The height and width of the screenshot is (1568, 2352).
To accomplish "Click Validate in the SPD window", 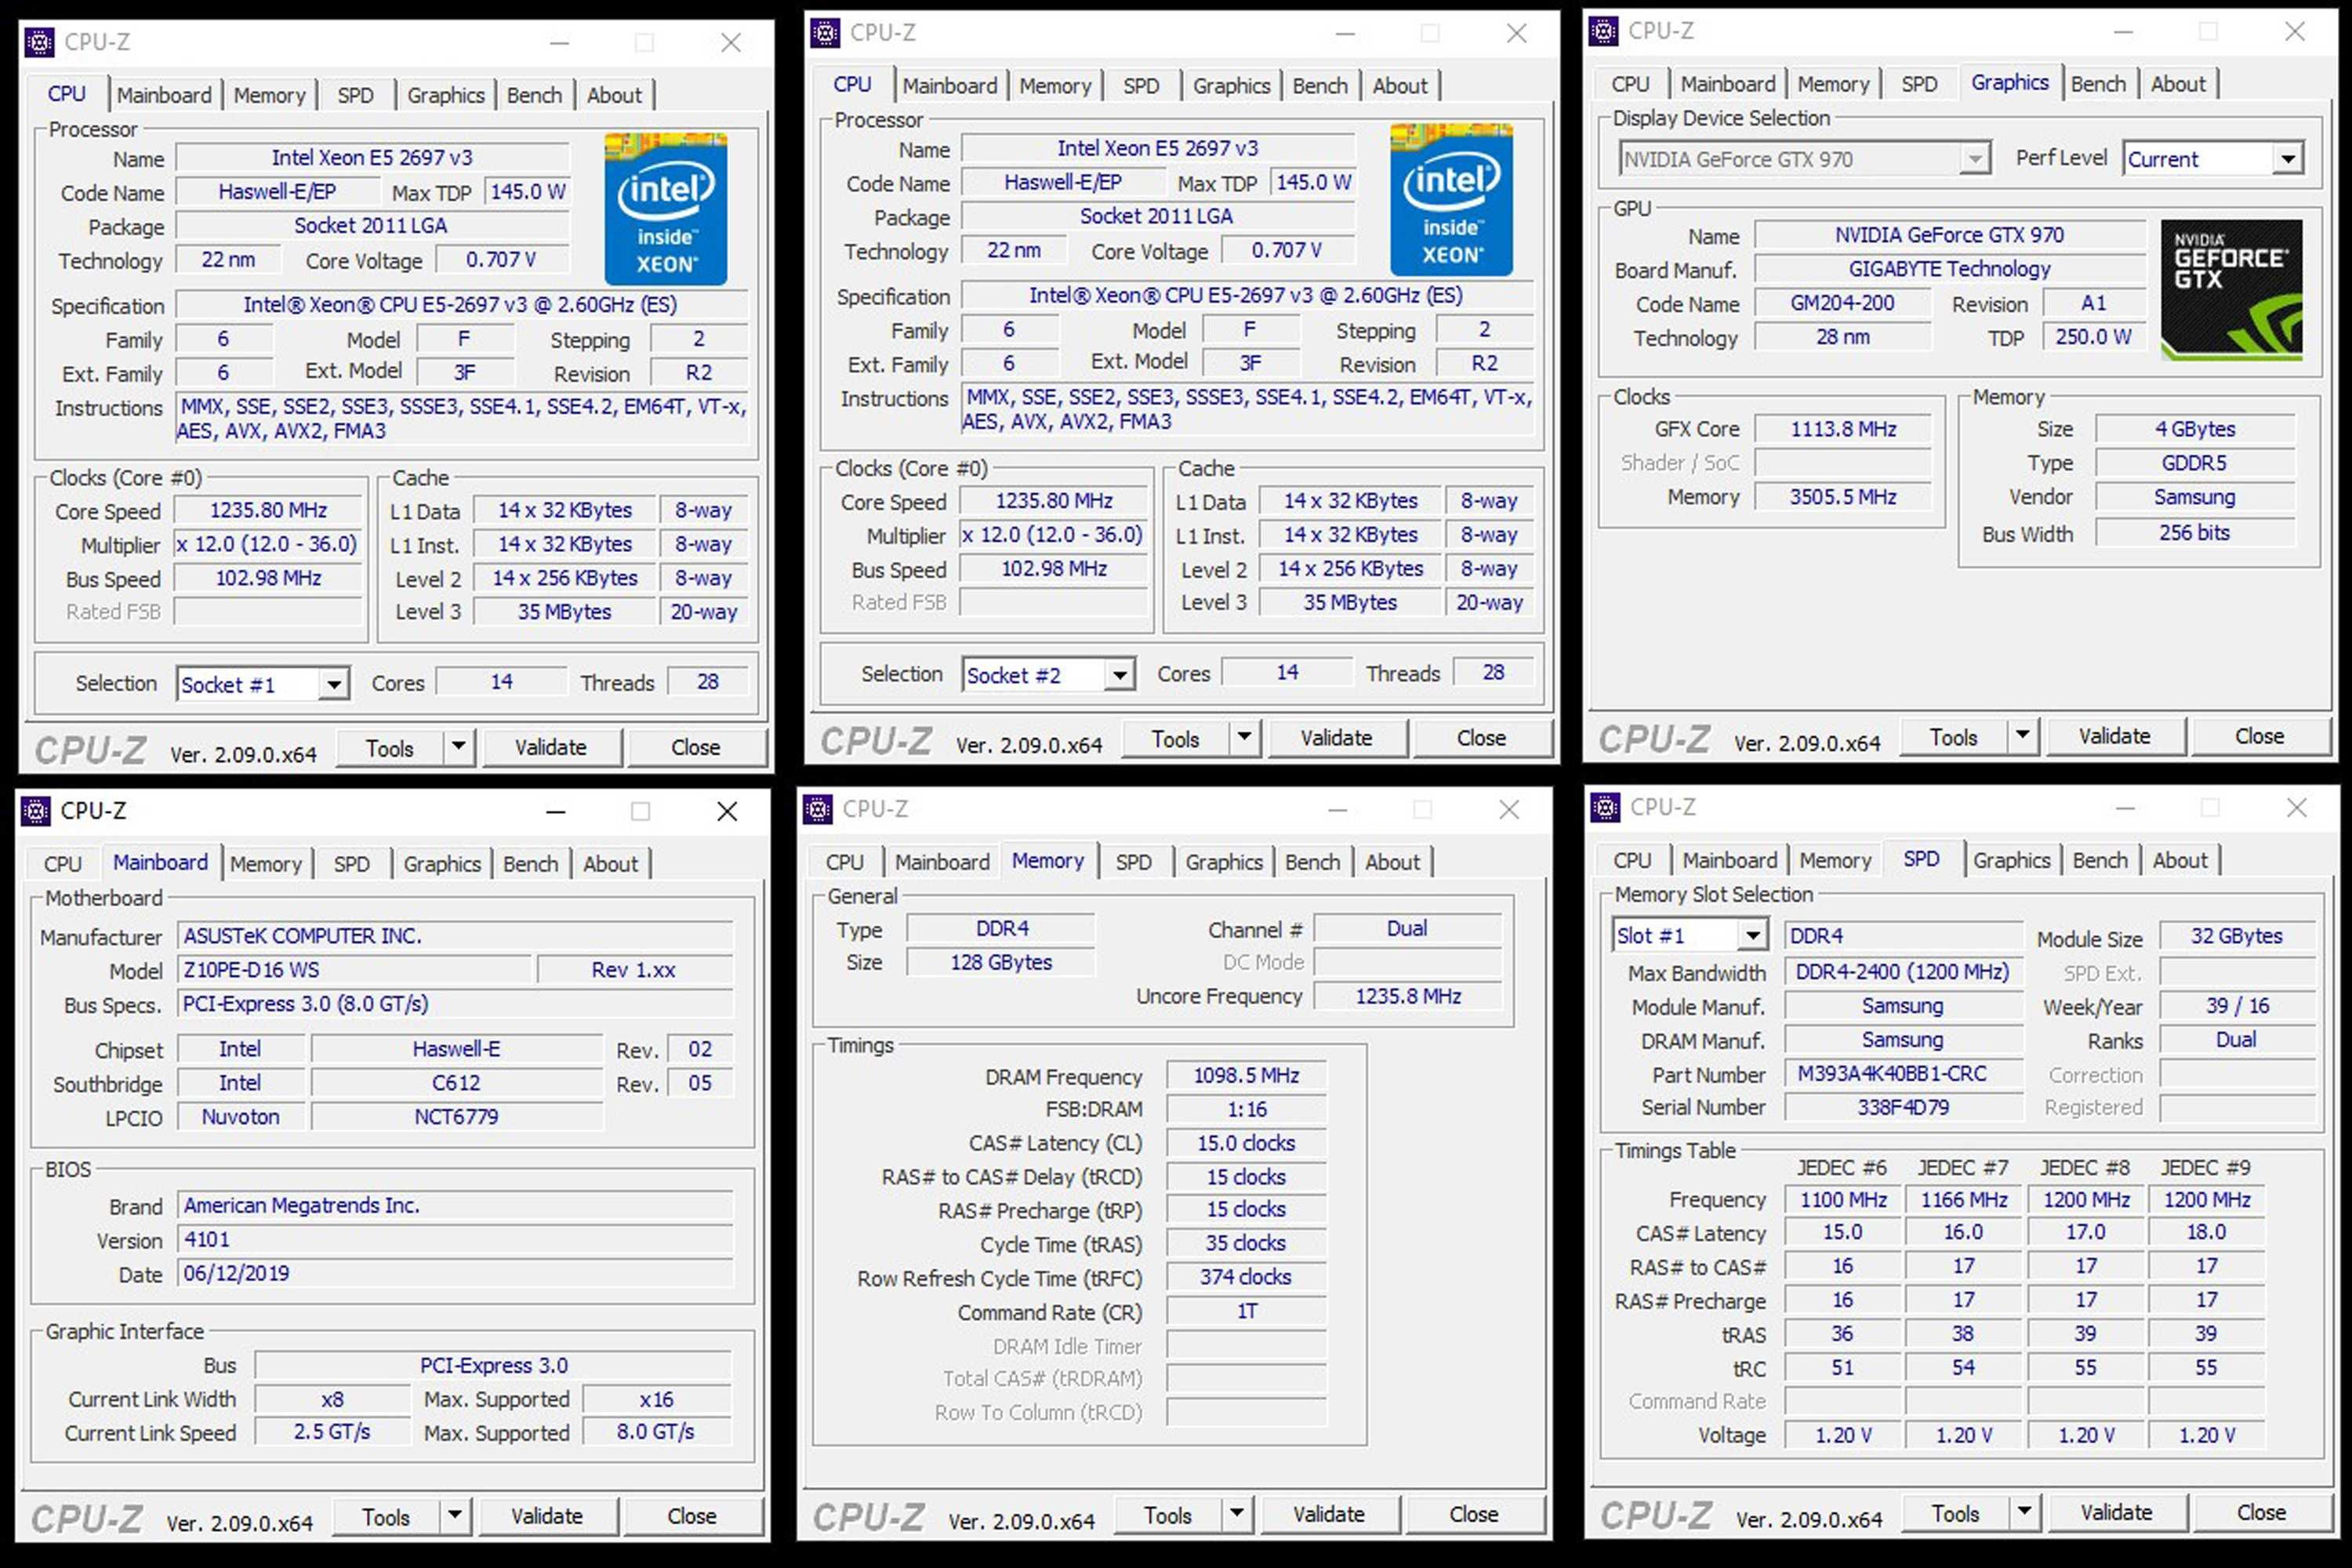I will point(2117,1512).
